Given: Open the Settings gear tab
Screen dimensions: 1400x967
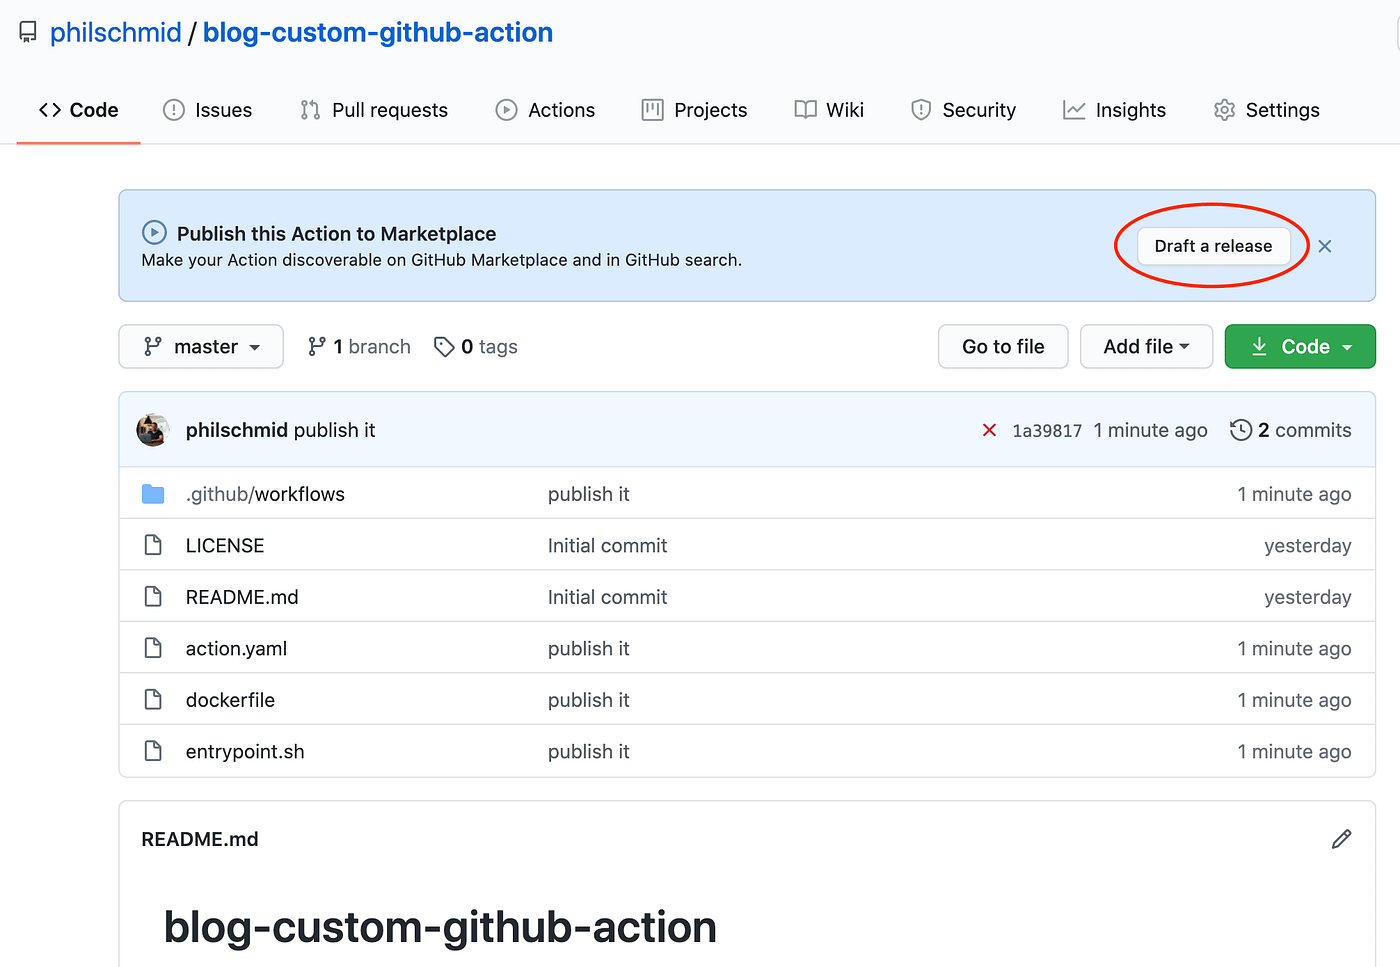Looking at the screenshot, I should 1266,110.
